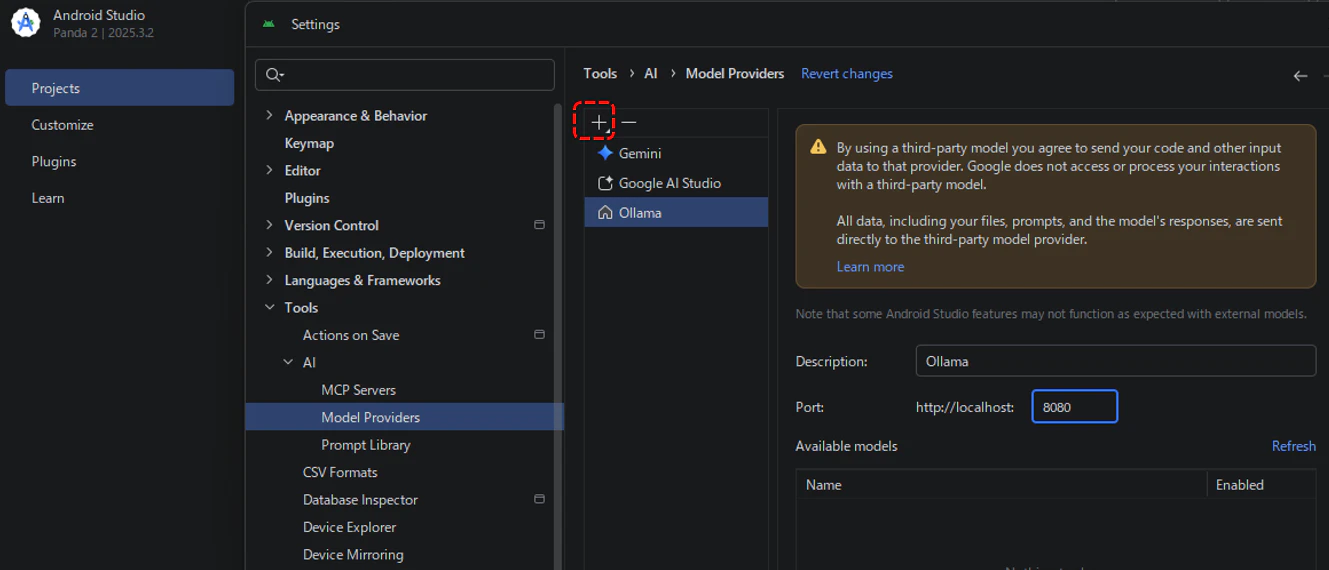Click the Ollama home icon
Viewport: 1329px width, 570px height.
coord(605,212)
